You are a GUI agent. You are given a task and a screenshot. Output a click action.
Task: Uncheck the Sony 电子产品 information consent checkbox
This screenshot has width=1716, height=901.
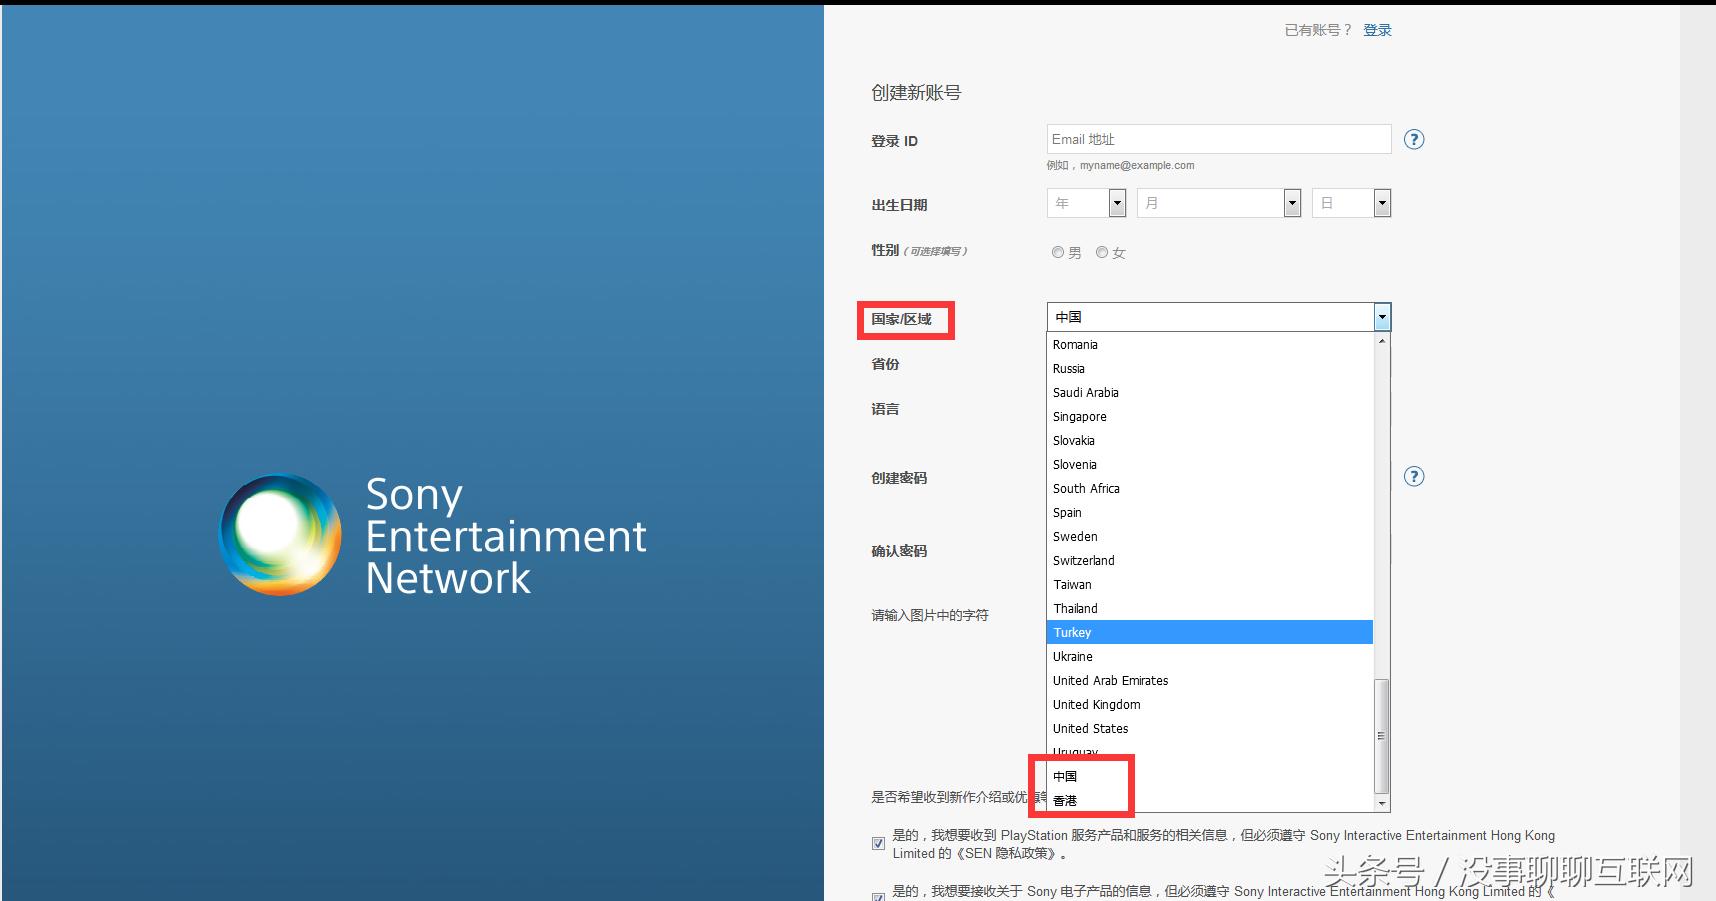[878, 897]
